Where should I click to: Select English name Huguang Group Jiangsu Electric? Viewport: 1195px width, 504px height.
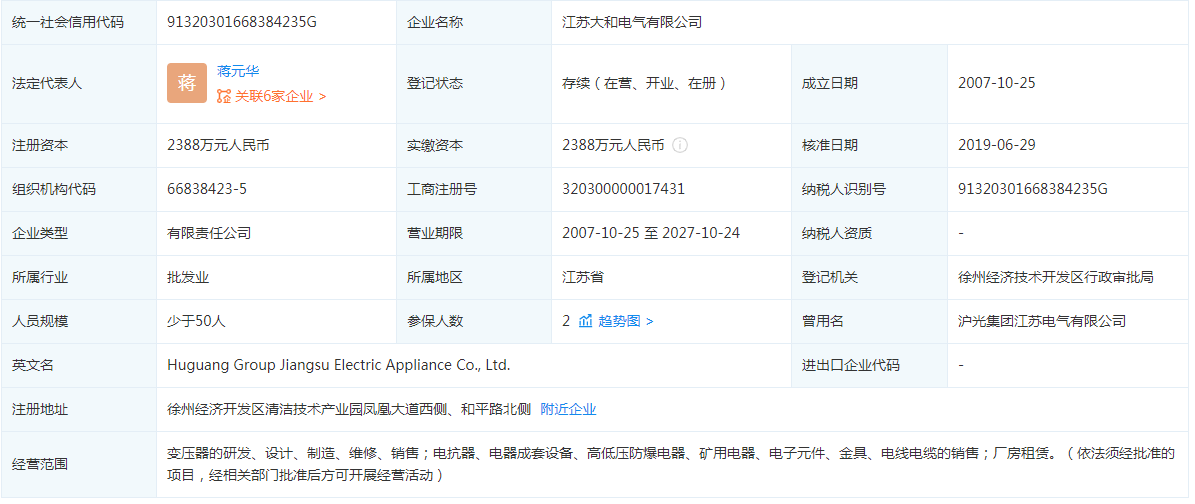(339, 365)
